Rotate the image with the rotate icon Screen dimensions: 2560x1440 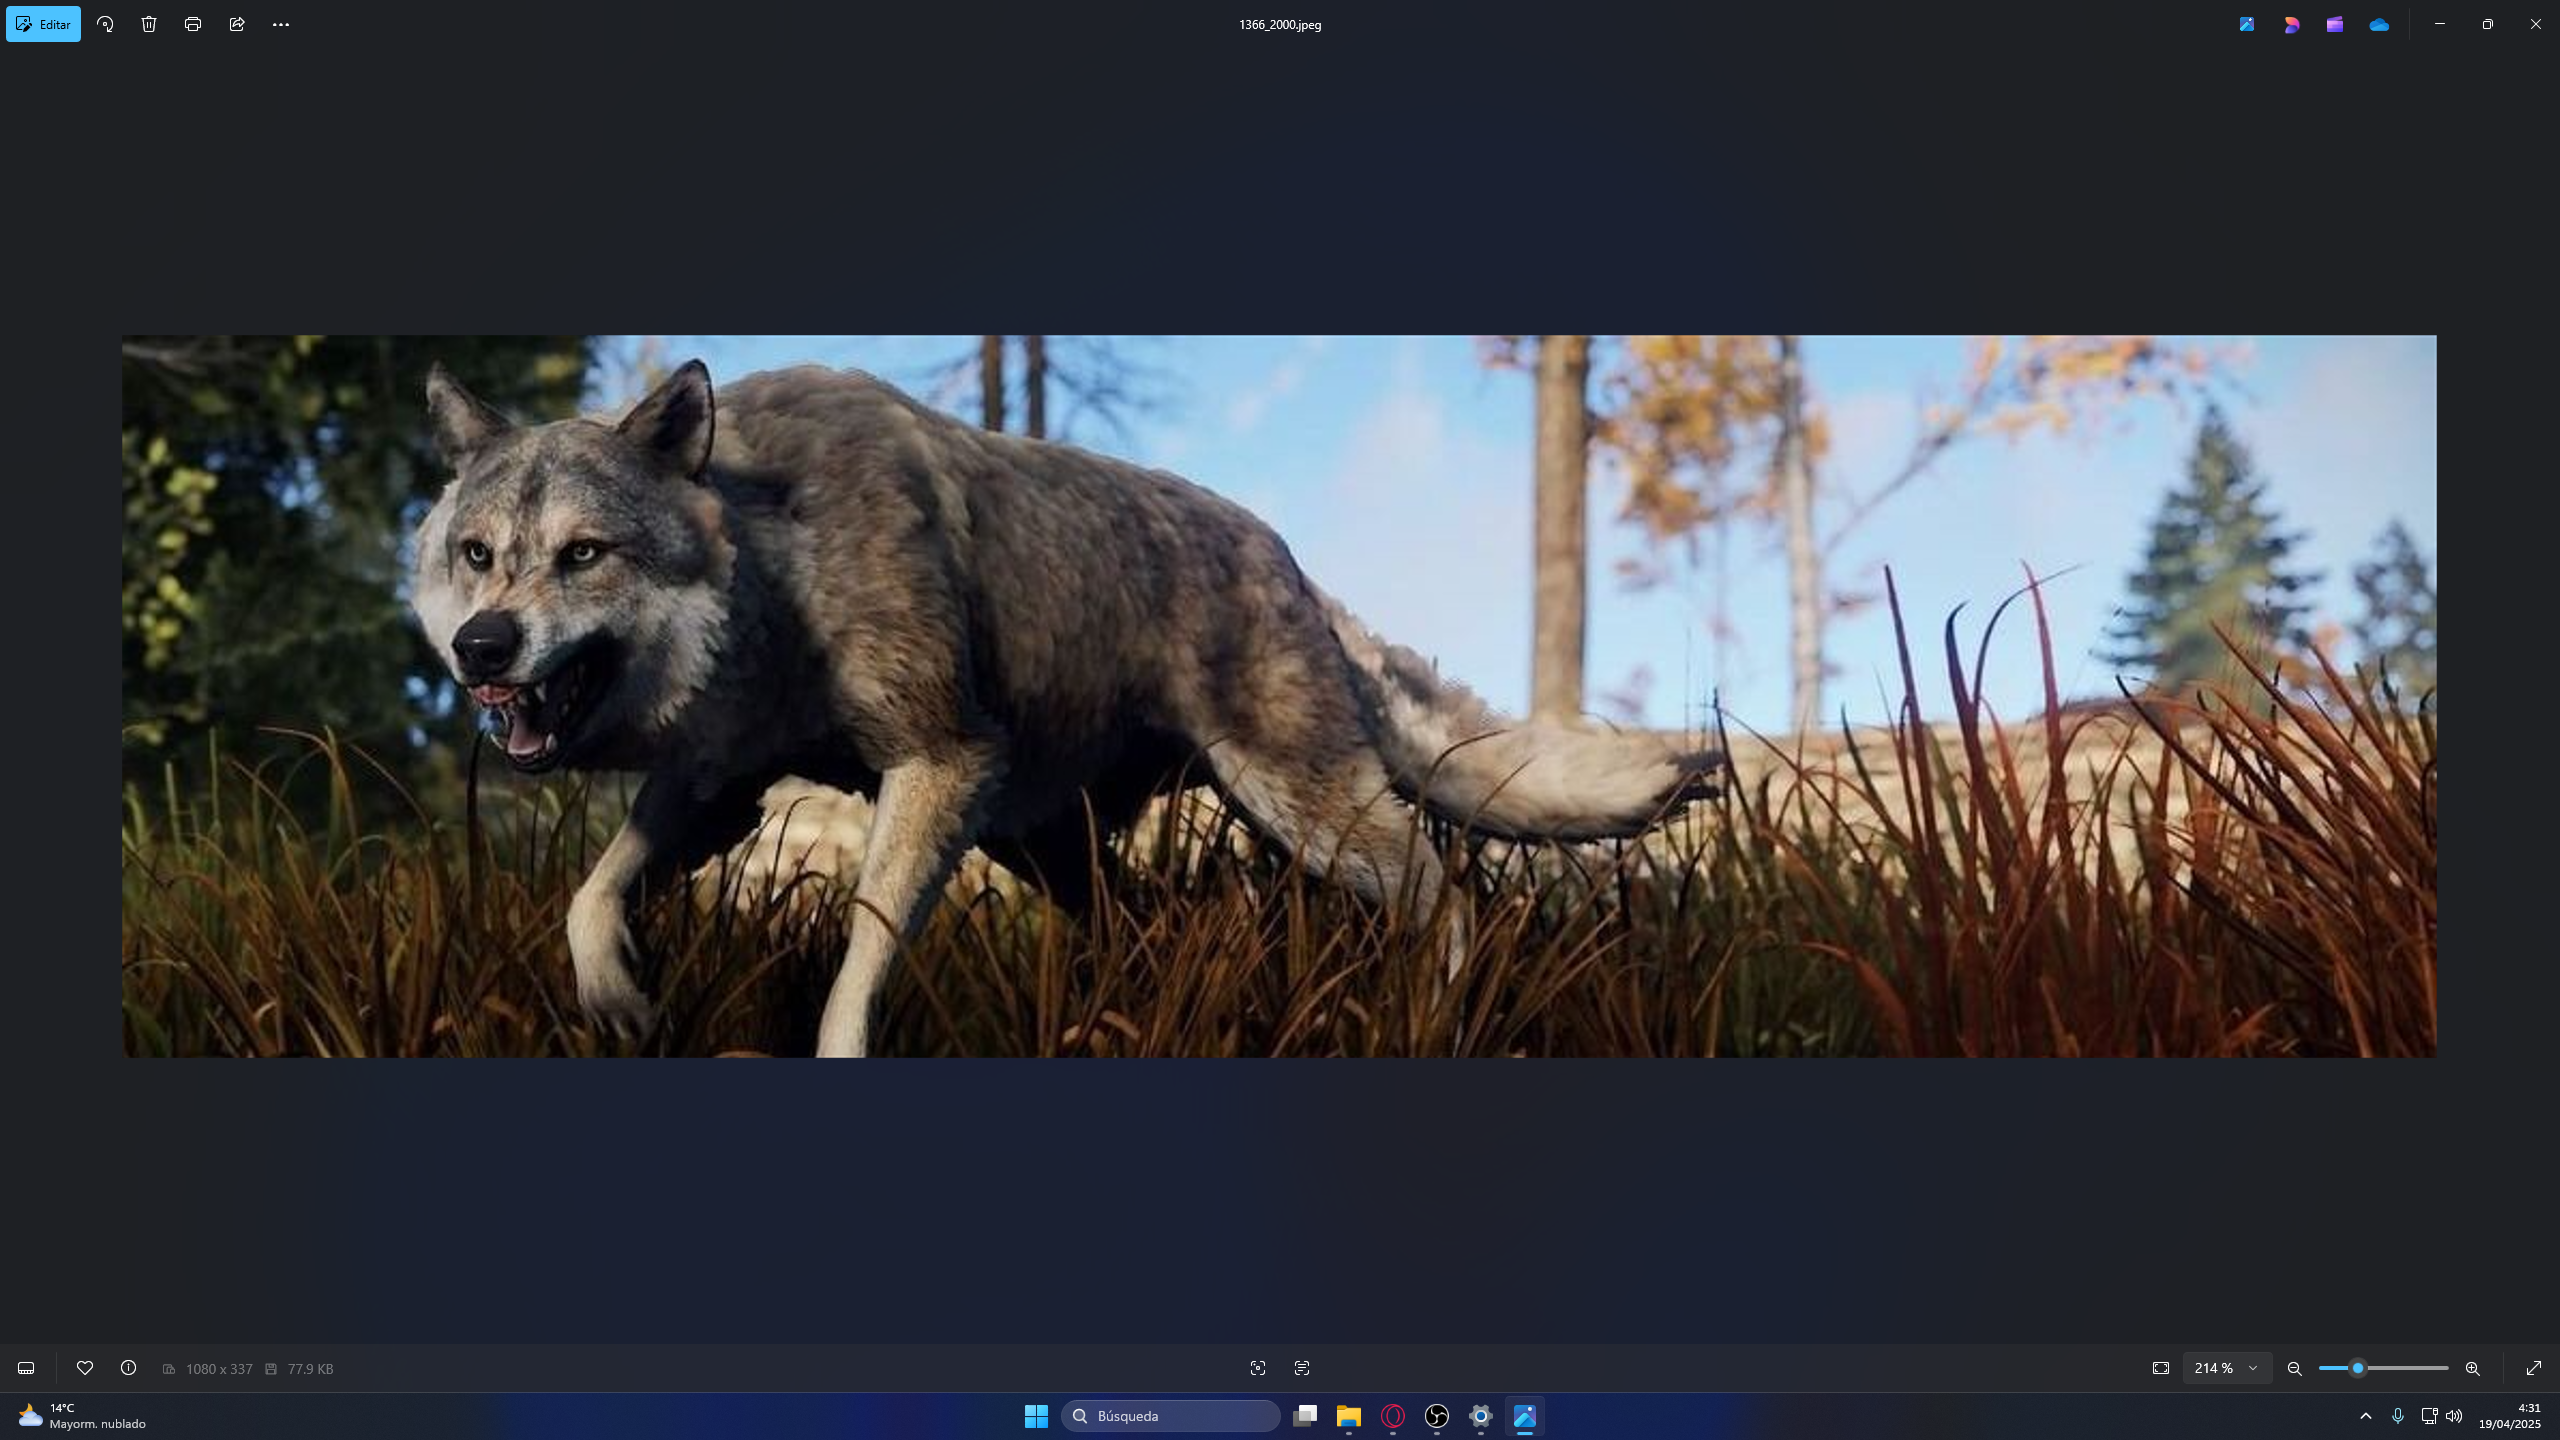(x=105, y=24)
